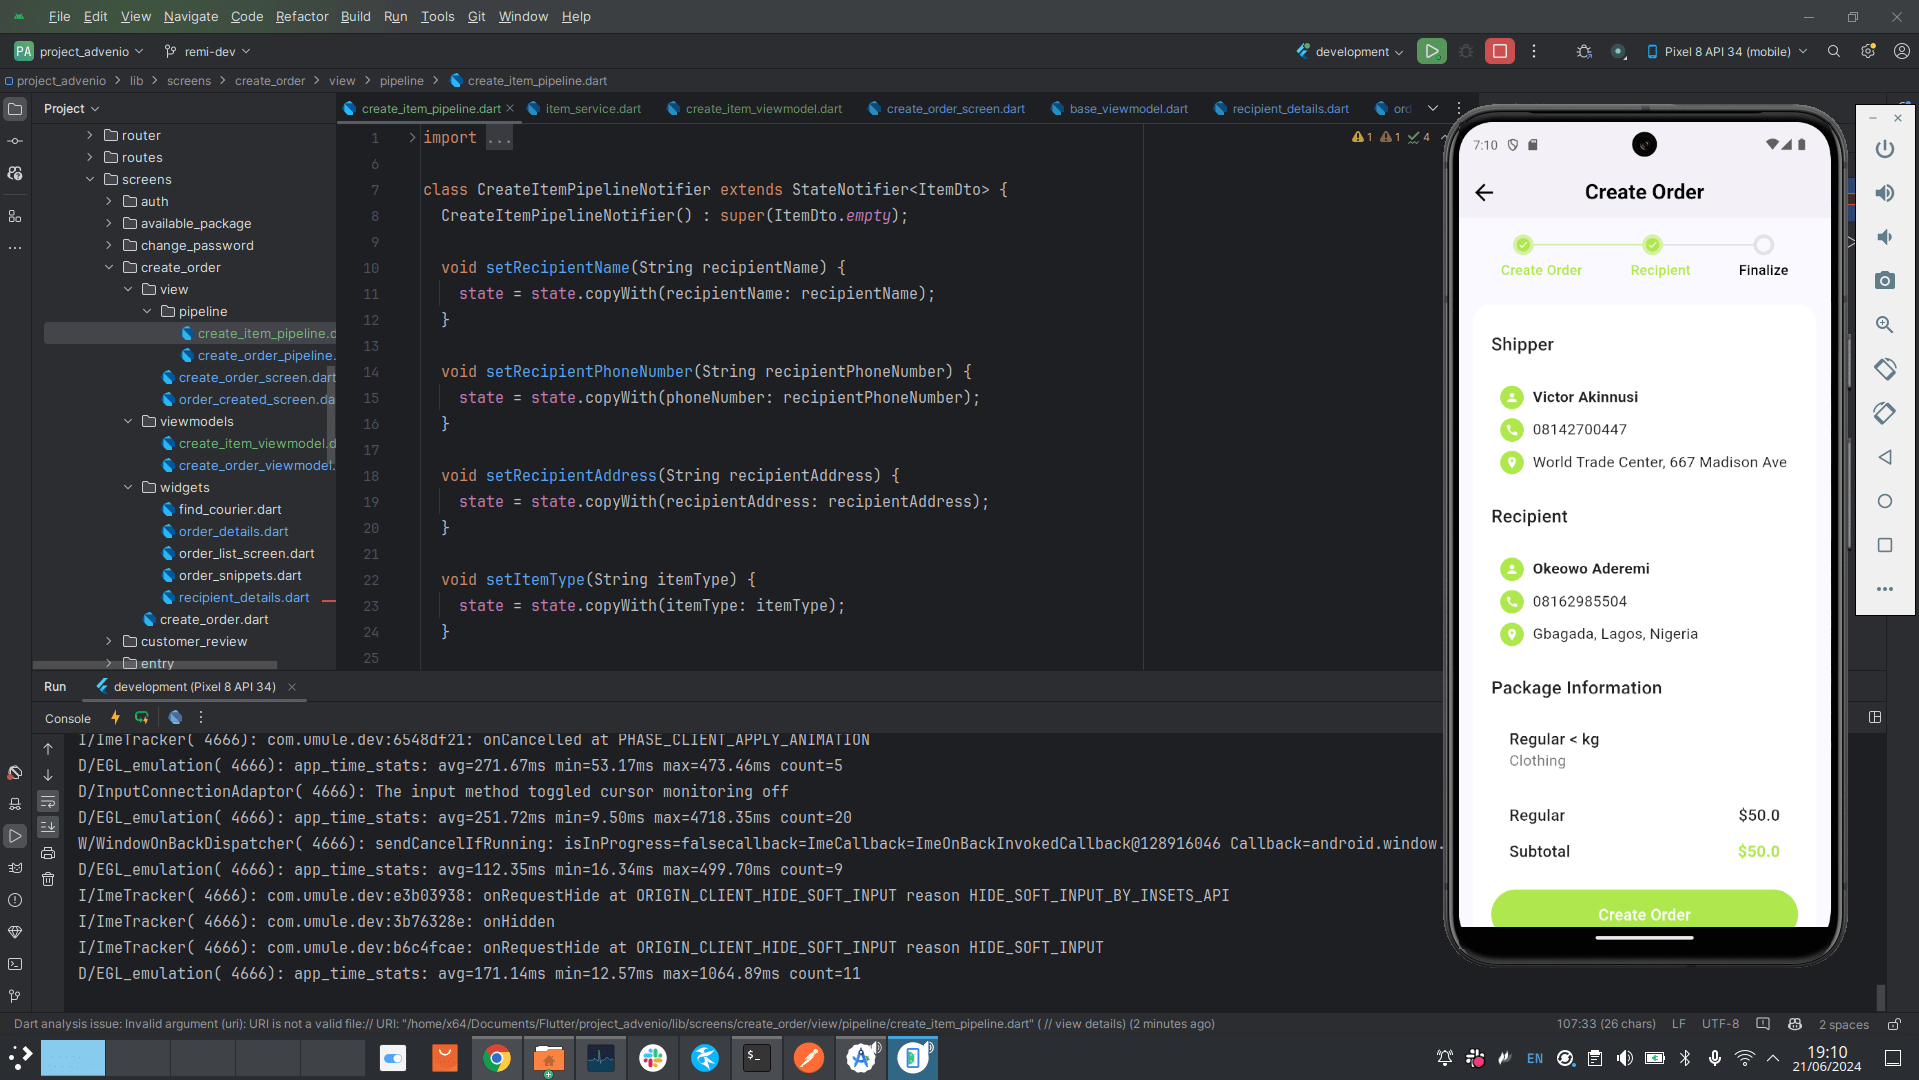The image size is (1919, 1080).
Task: Open the terminal app from the taskbar
Action: click(x=756, y=1057)
